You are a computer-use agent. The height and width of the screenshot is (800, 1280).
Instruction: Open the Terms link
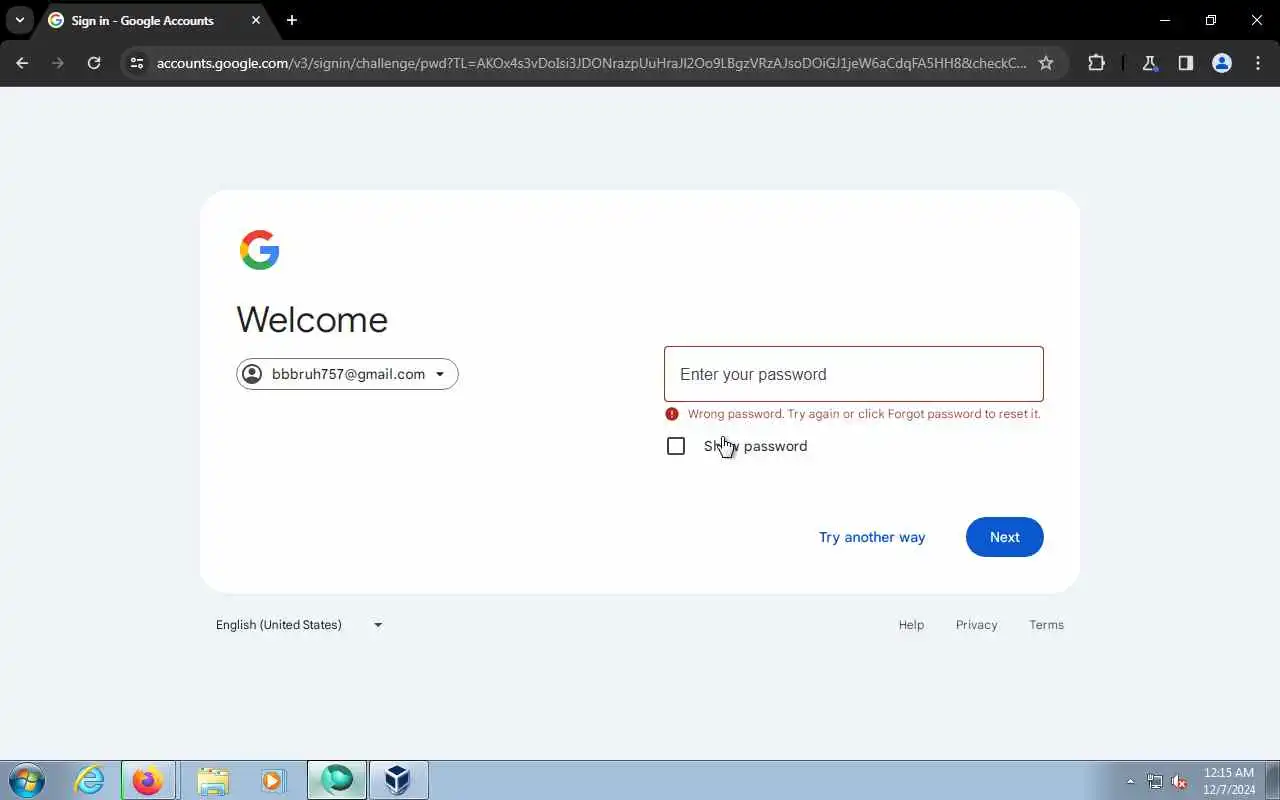tap(1047, 625)
